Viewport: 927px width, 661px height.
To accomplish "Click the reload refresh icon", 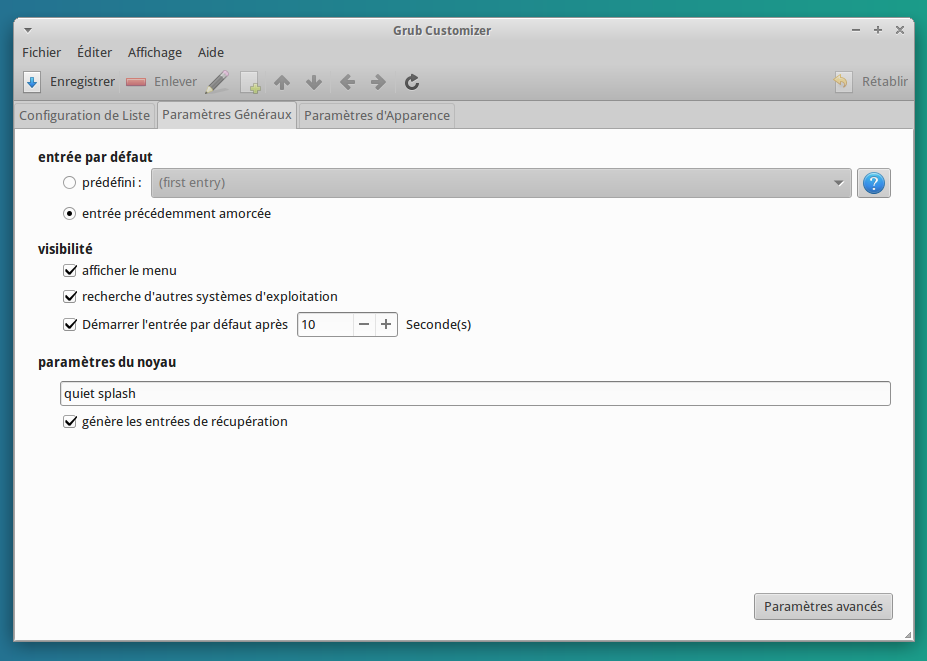I will click(411, 82).
